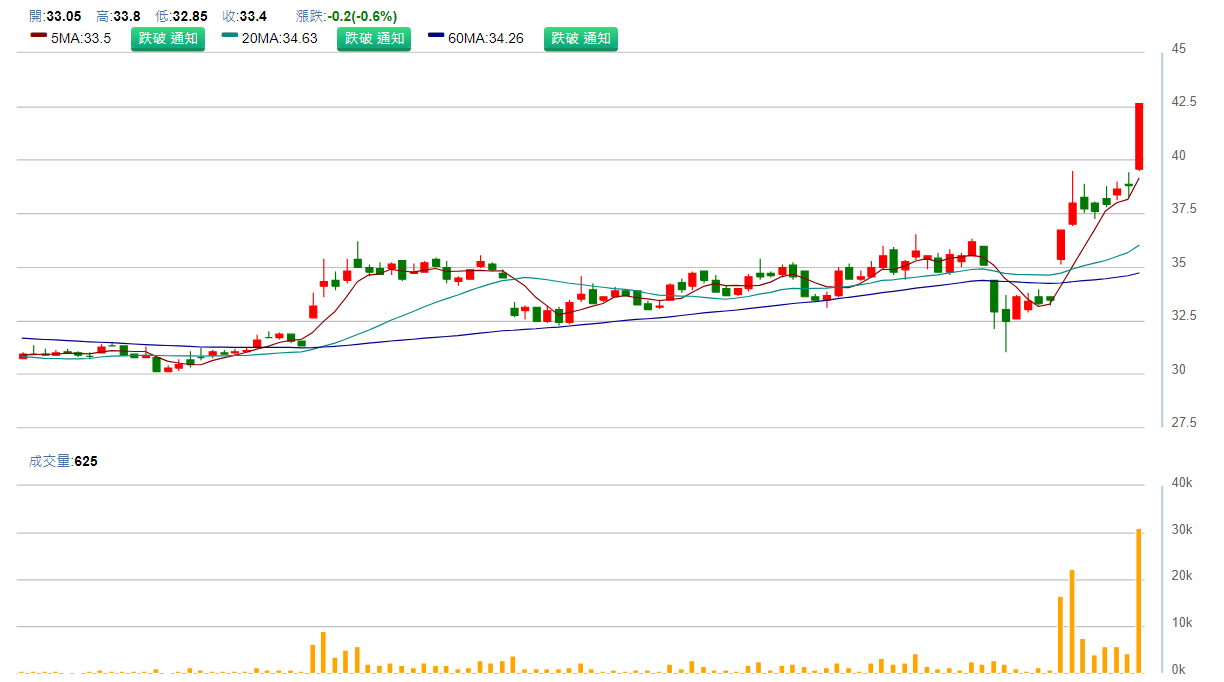Click the tall red candlestick at far right
Screen dimensions: 1224x682
coord(1138,136)
